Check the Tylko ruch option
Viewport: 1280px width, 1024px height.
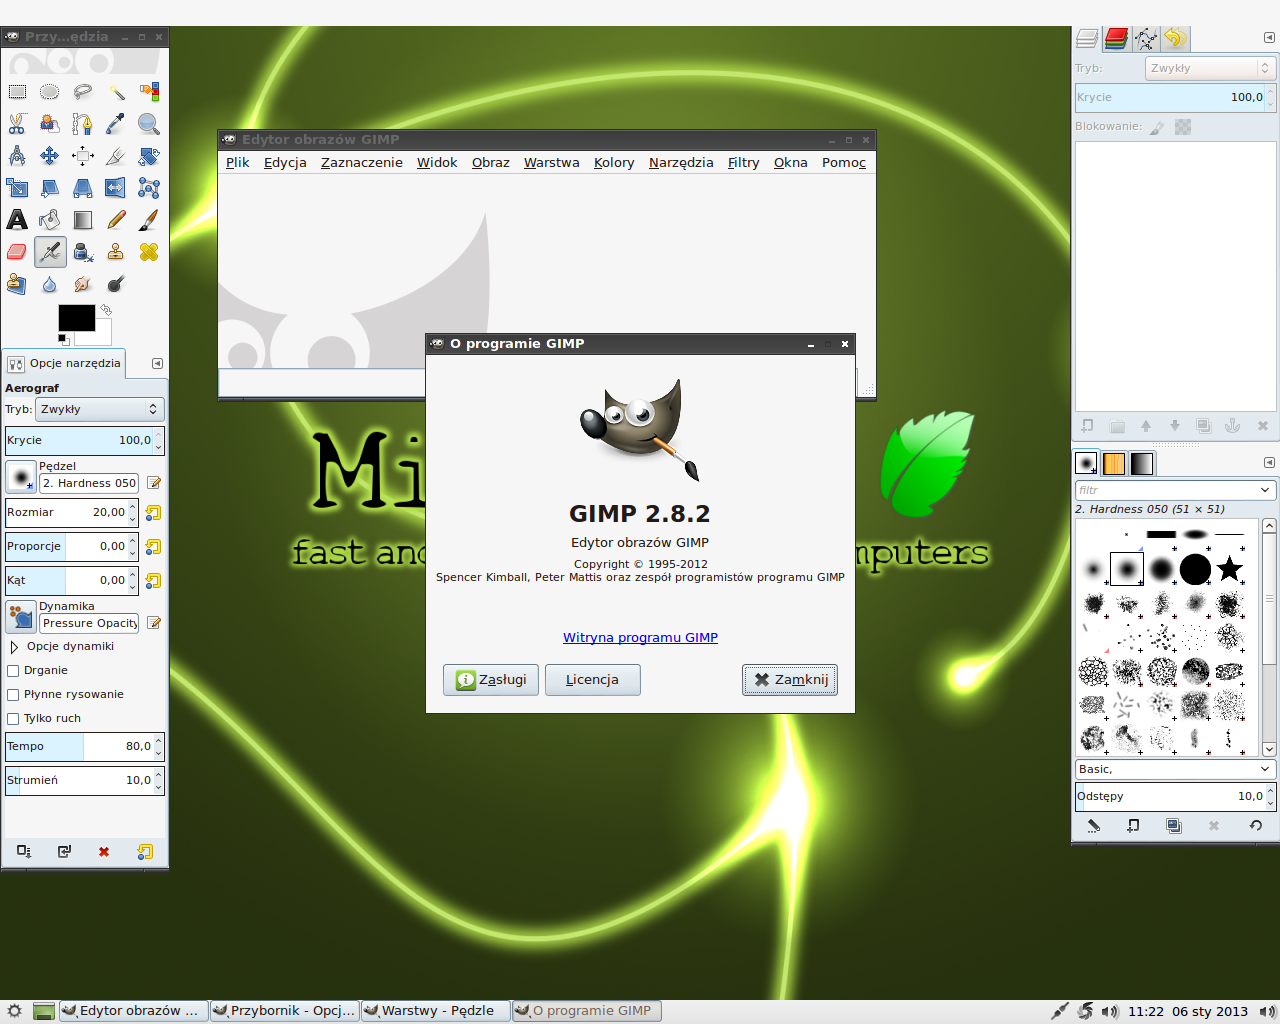coord(13,719)
